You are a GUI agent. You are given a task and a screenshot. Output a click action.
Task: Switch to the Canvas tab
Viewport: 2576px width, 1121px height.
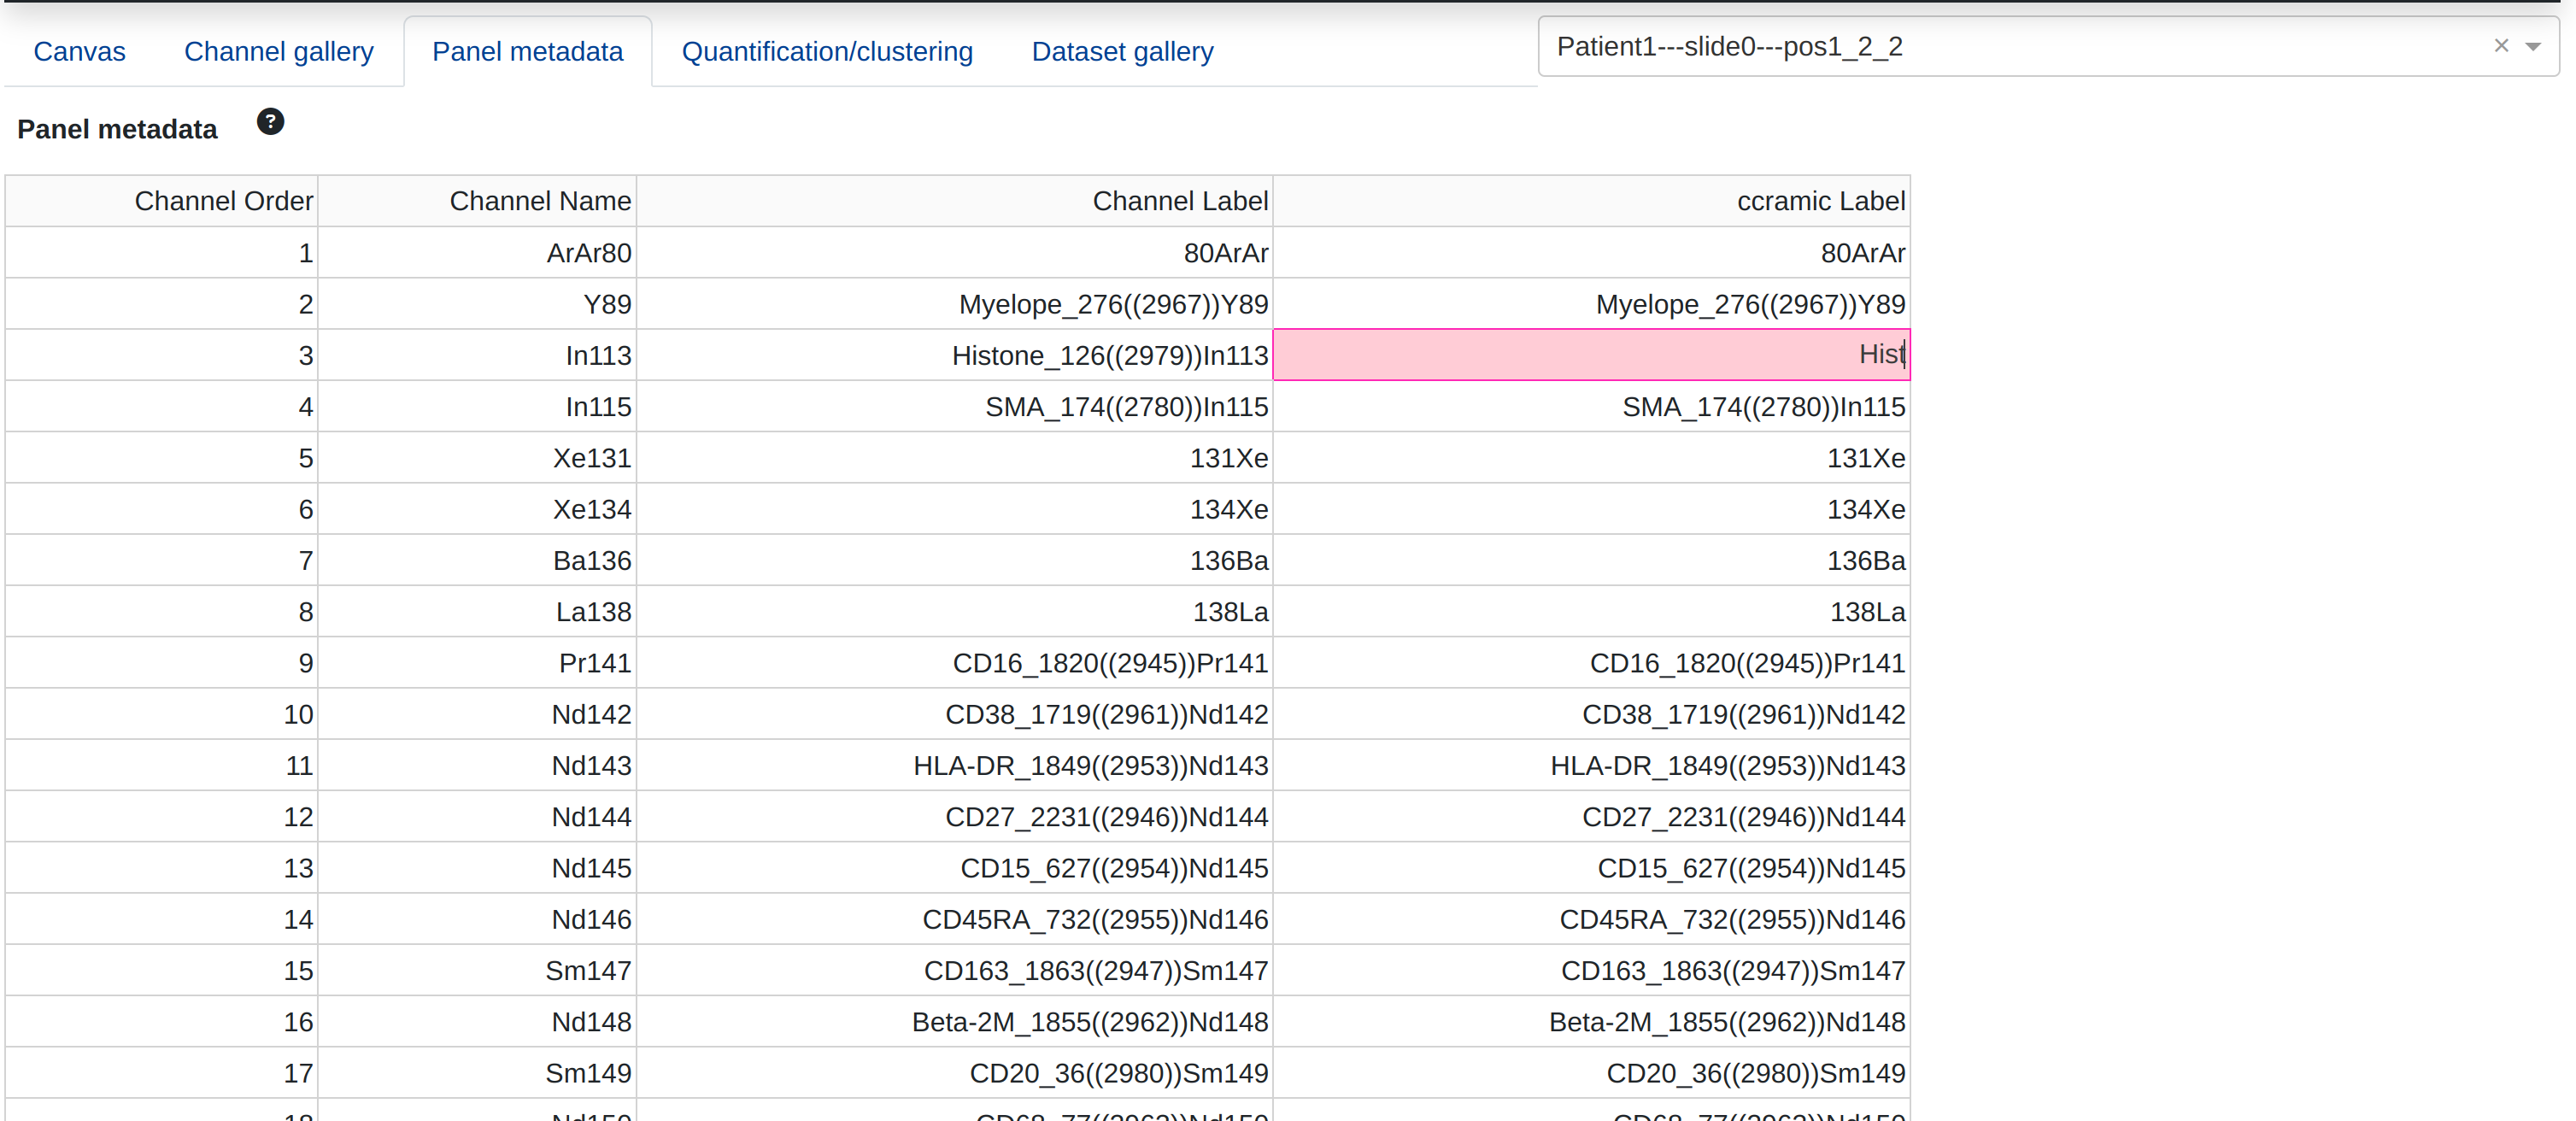click(x=79, y=52)
